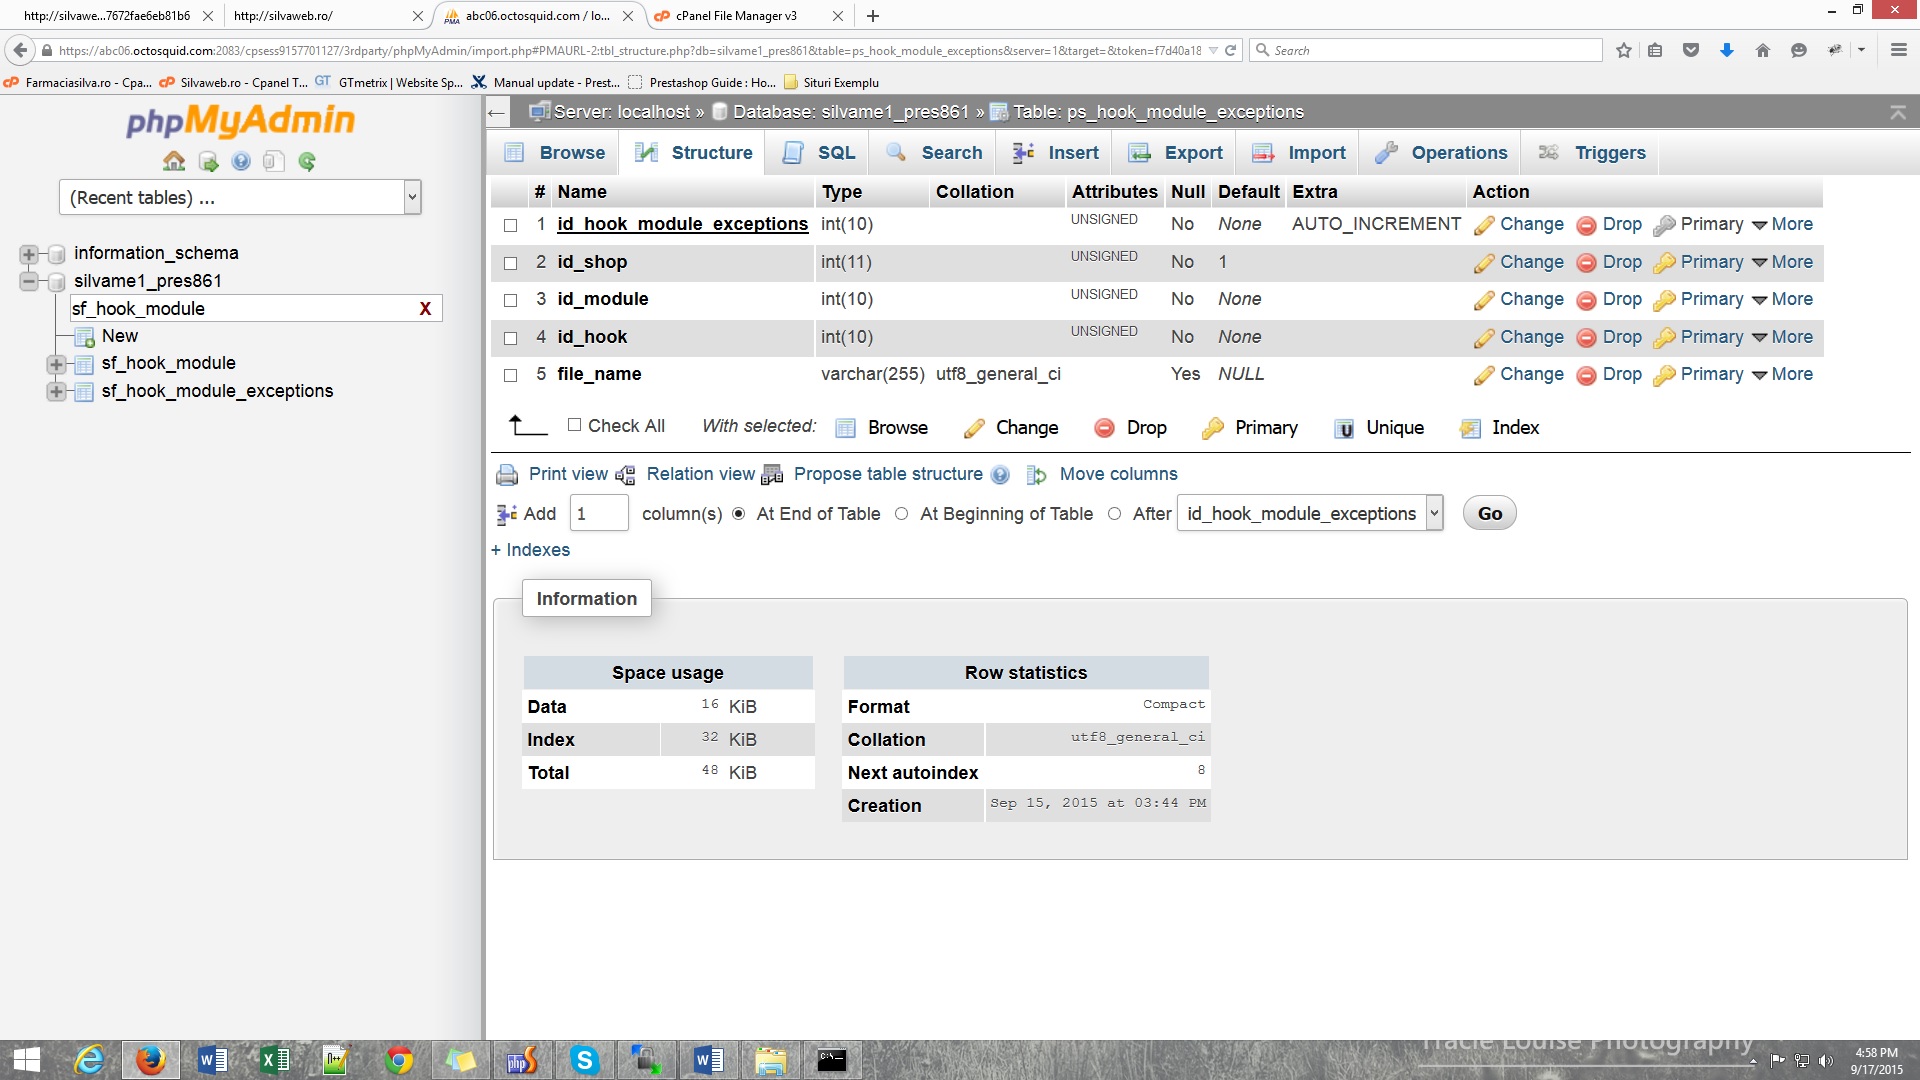Expand sf_hook_module table node
This screenshot has height=1080, width=1920.
point(56,364)
